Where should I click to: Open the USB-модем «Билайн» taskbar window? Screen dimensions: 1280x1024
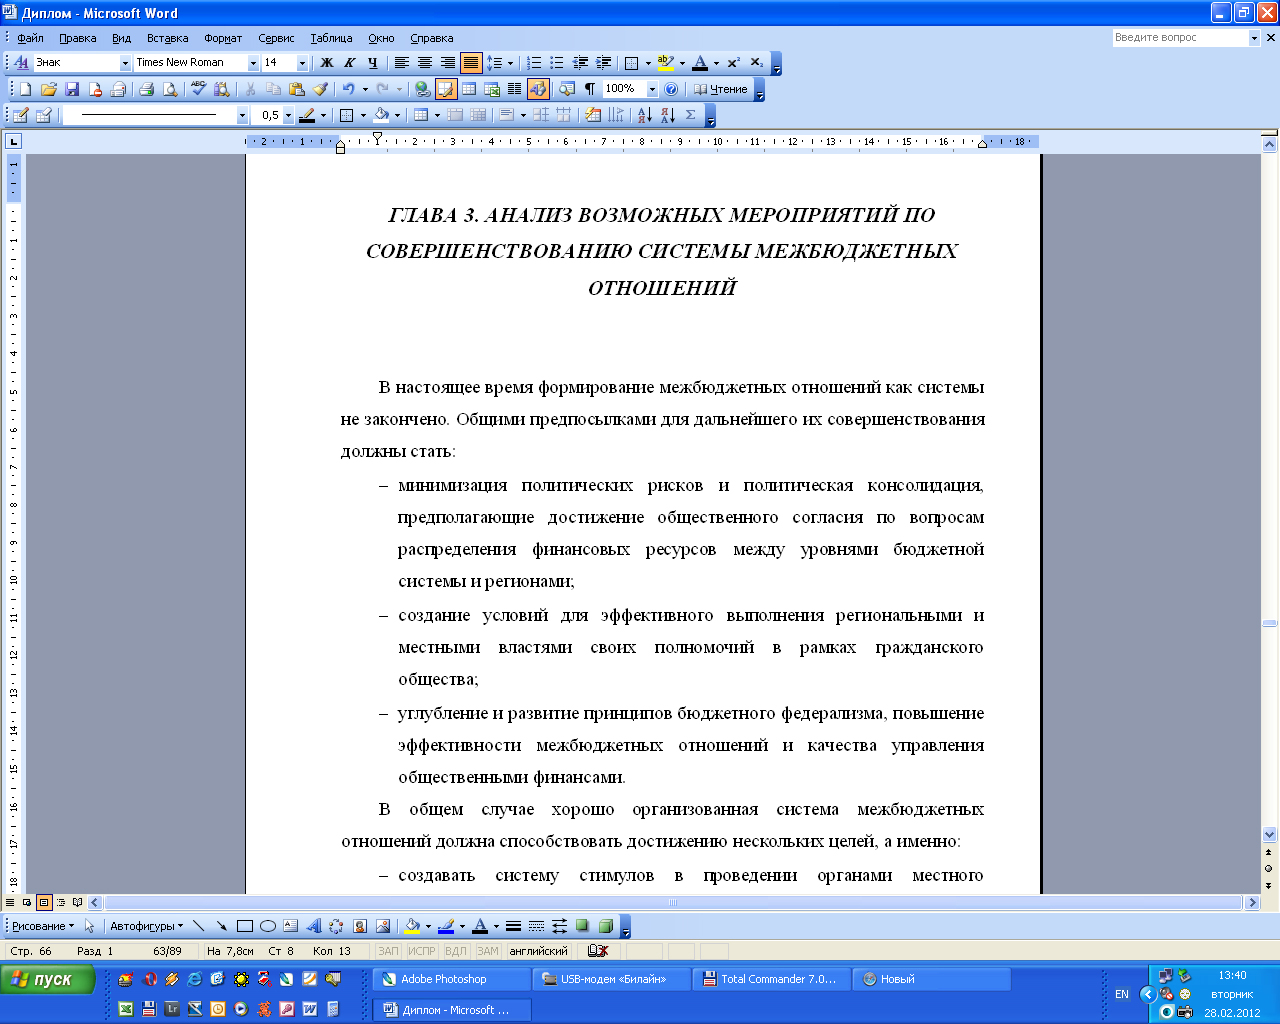point(611,979)
